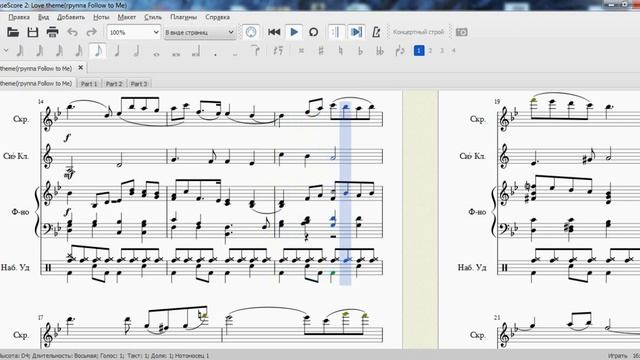640x360 pixels.
Task: Redo the last undone action
Action: (x=91, y=32)
